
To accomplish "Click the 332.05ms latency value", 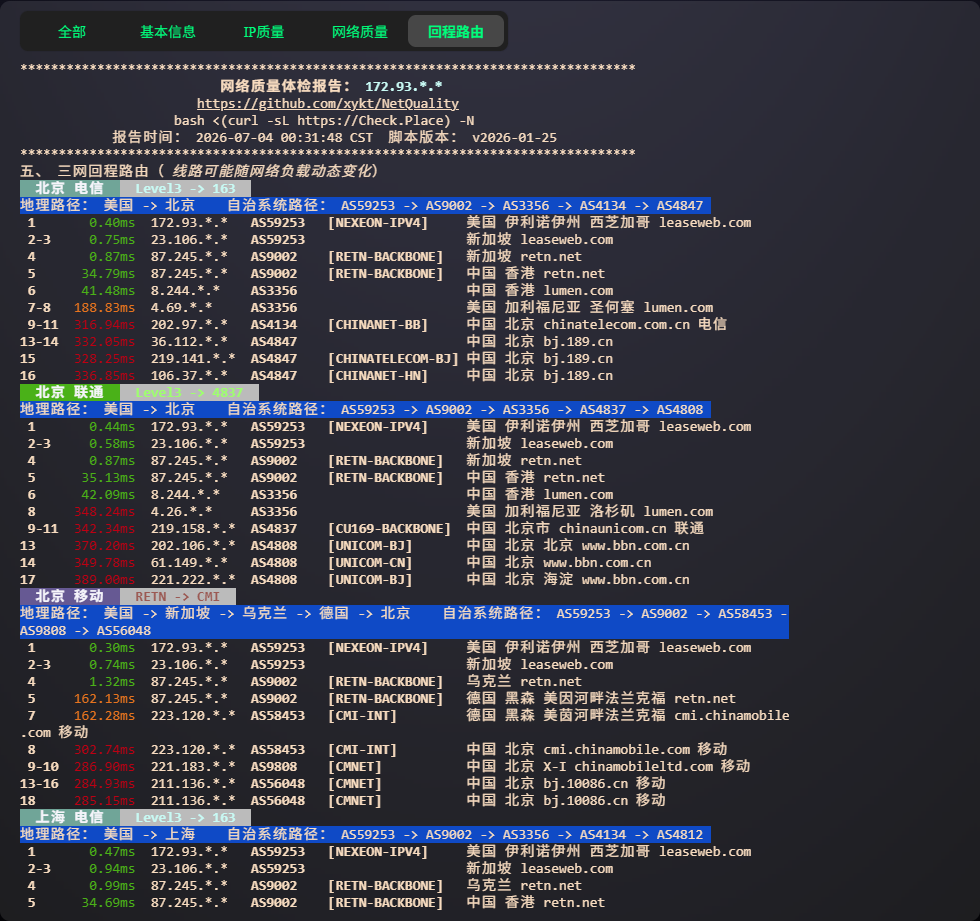I will click(x=104, y=342).
